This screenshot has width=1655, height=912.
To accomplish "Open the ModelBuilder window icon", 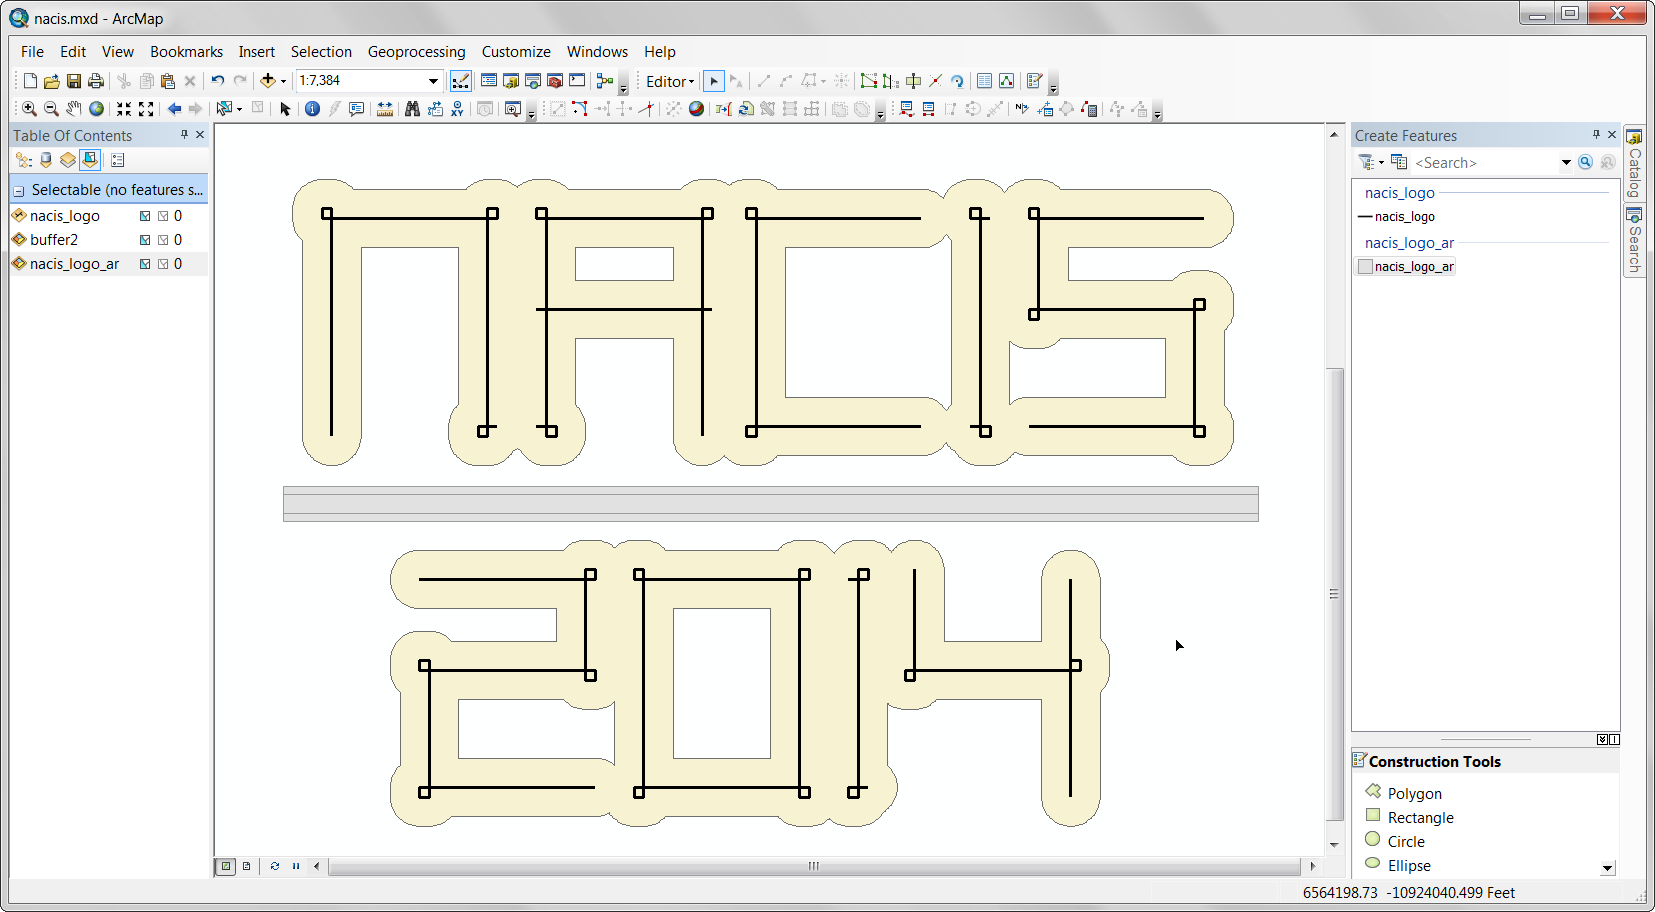I will [605, 81].
